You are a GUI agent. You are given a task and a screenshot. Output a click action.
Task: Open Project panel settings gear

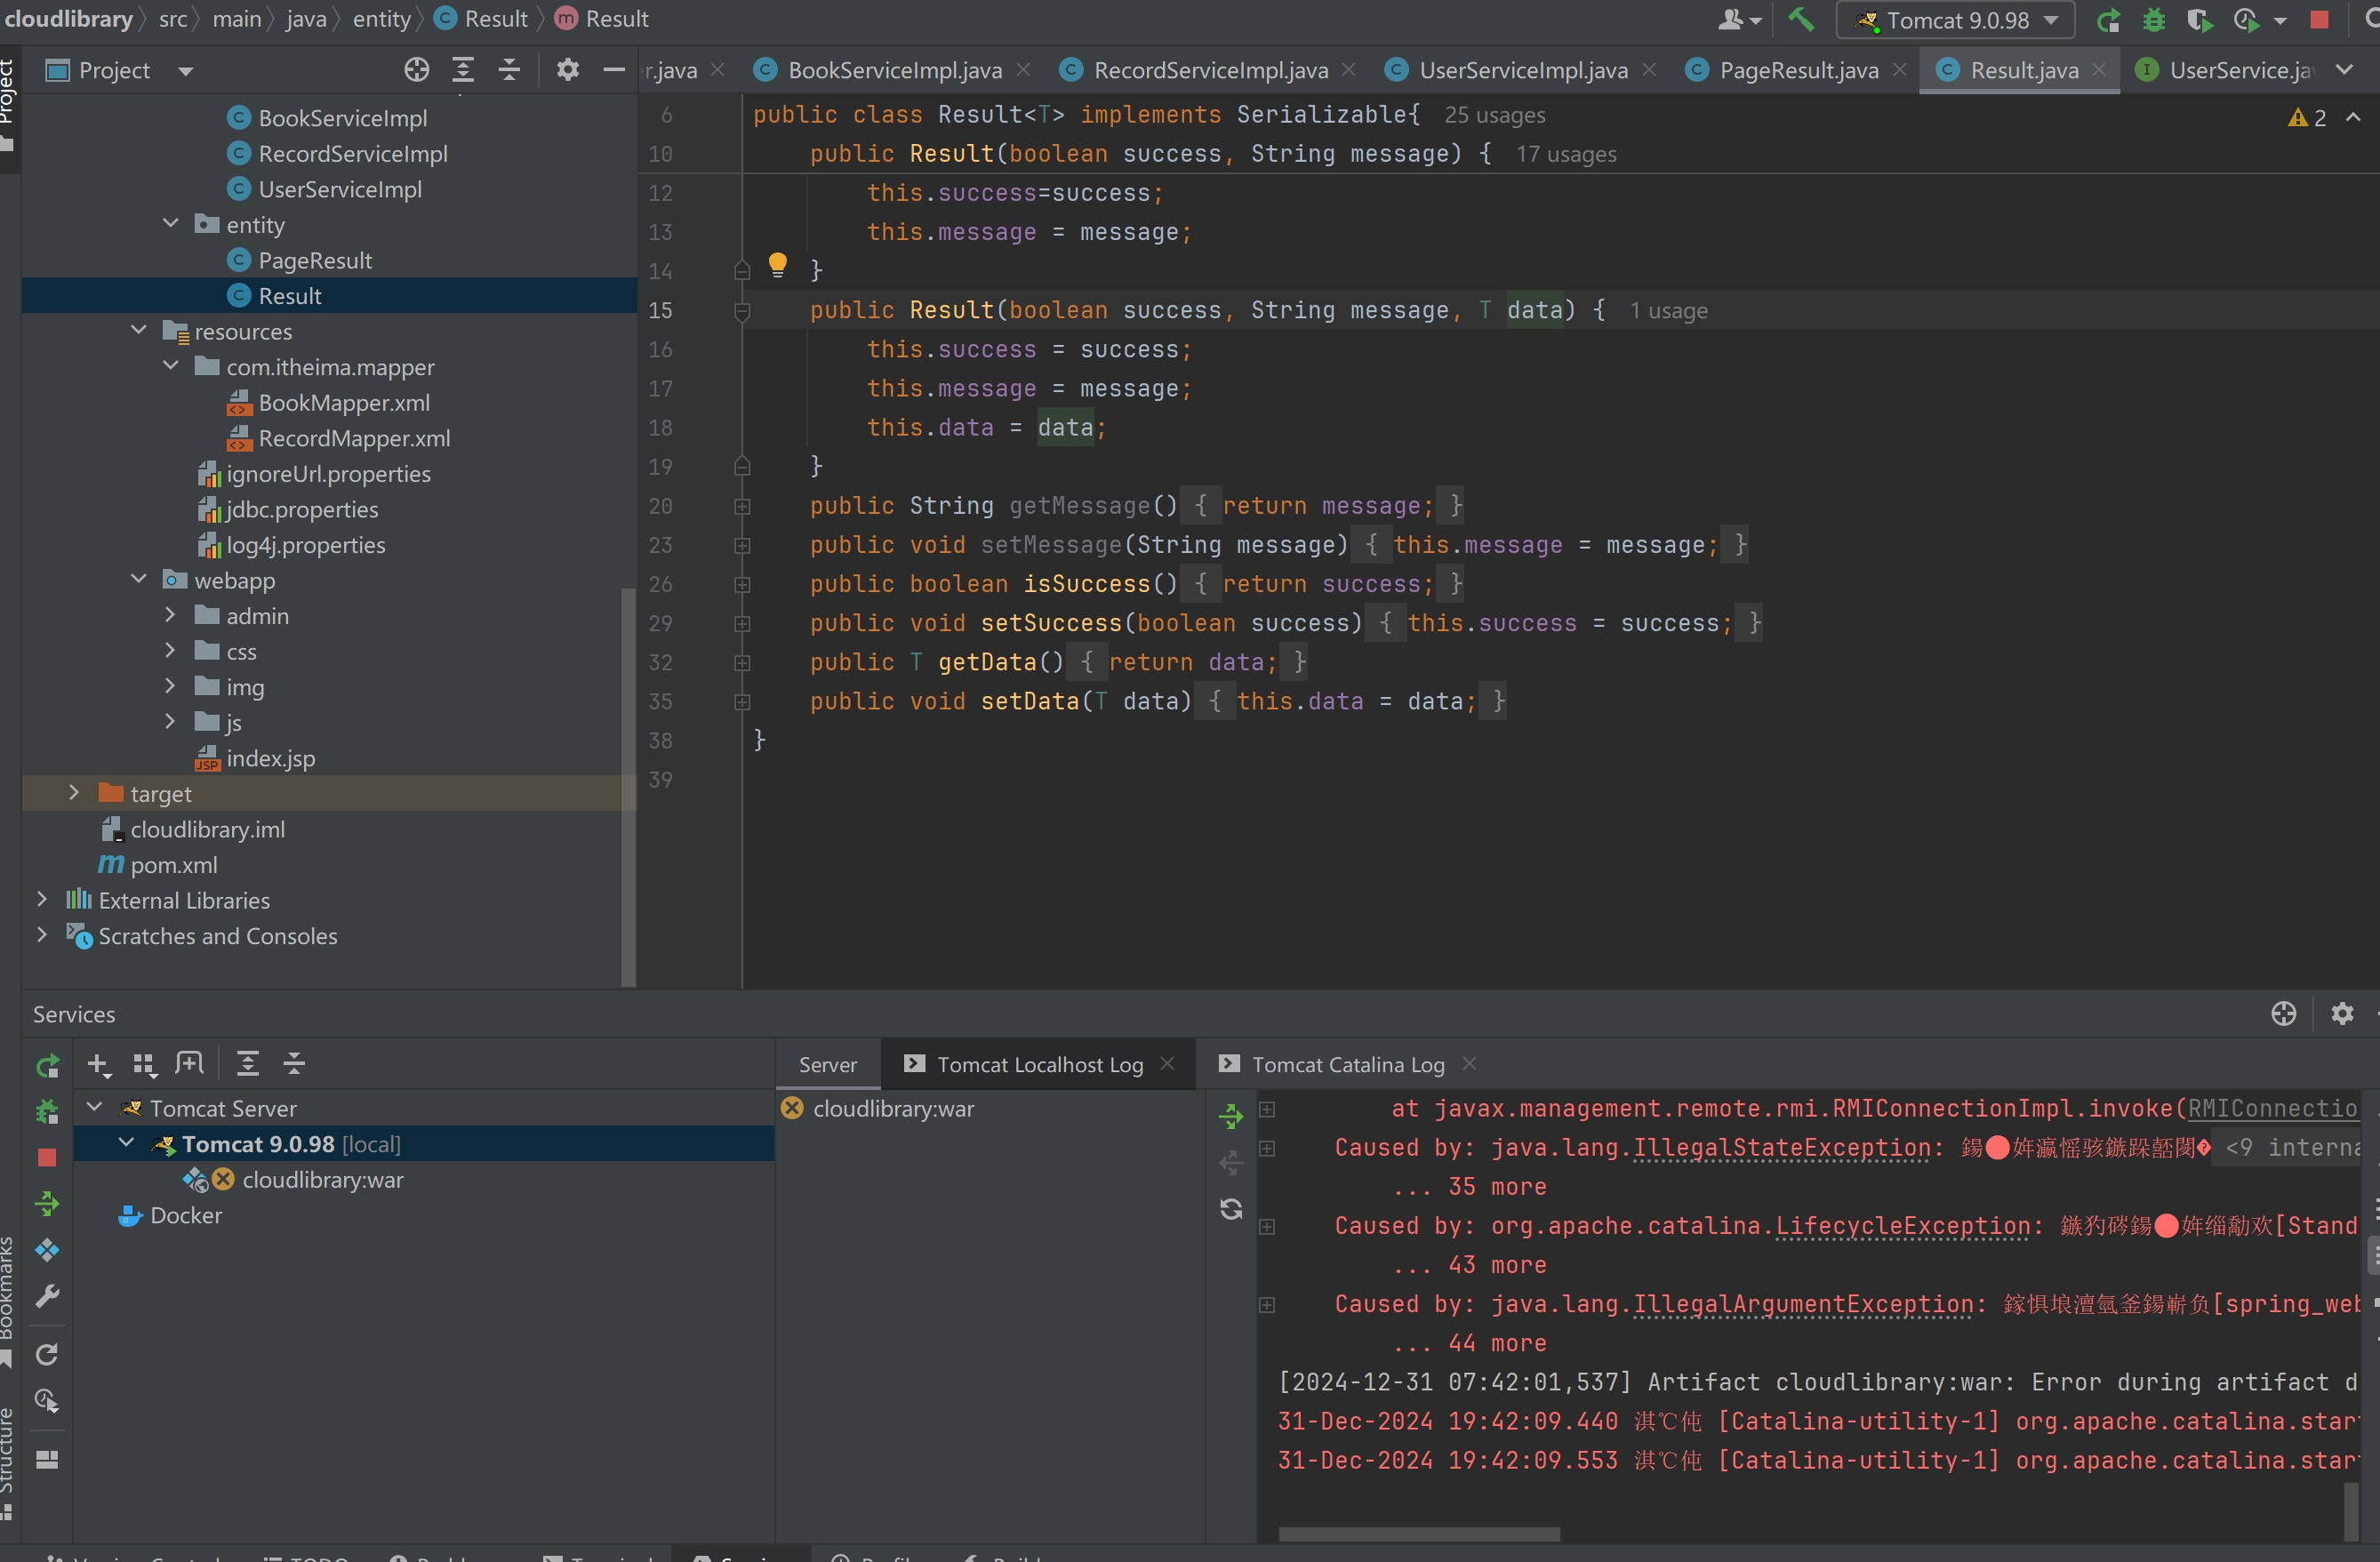(x=567, y=70)
